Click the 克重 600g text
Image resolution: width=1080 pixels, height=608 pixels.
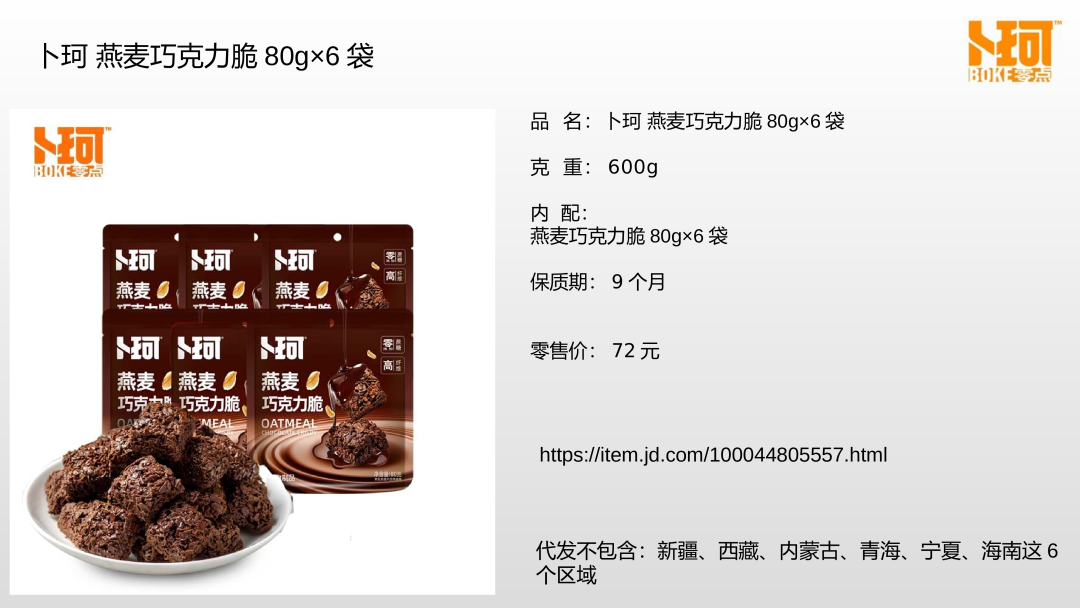pyautogui.click(x=594, y=167)
